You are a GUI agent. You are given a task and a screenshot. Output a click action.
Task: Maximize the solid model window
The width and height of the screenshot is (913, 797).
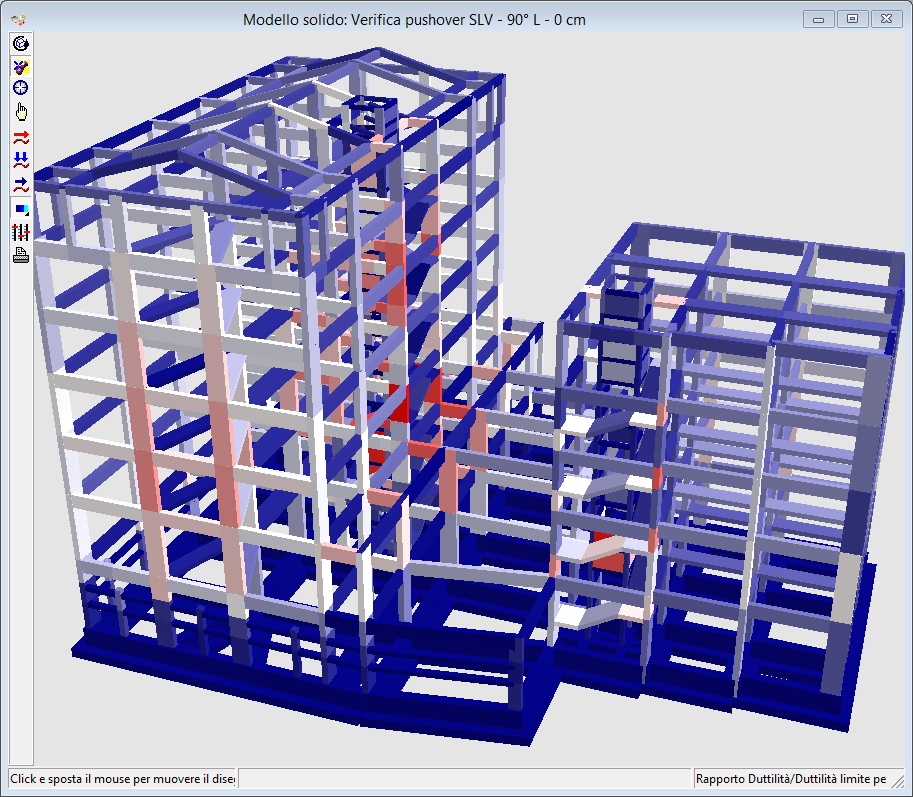point(852,19)
